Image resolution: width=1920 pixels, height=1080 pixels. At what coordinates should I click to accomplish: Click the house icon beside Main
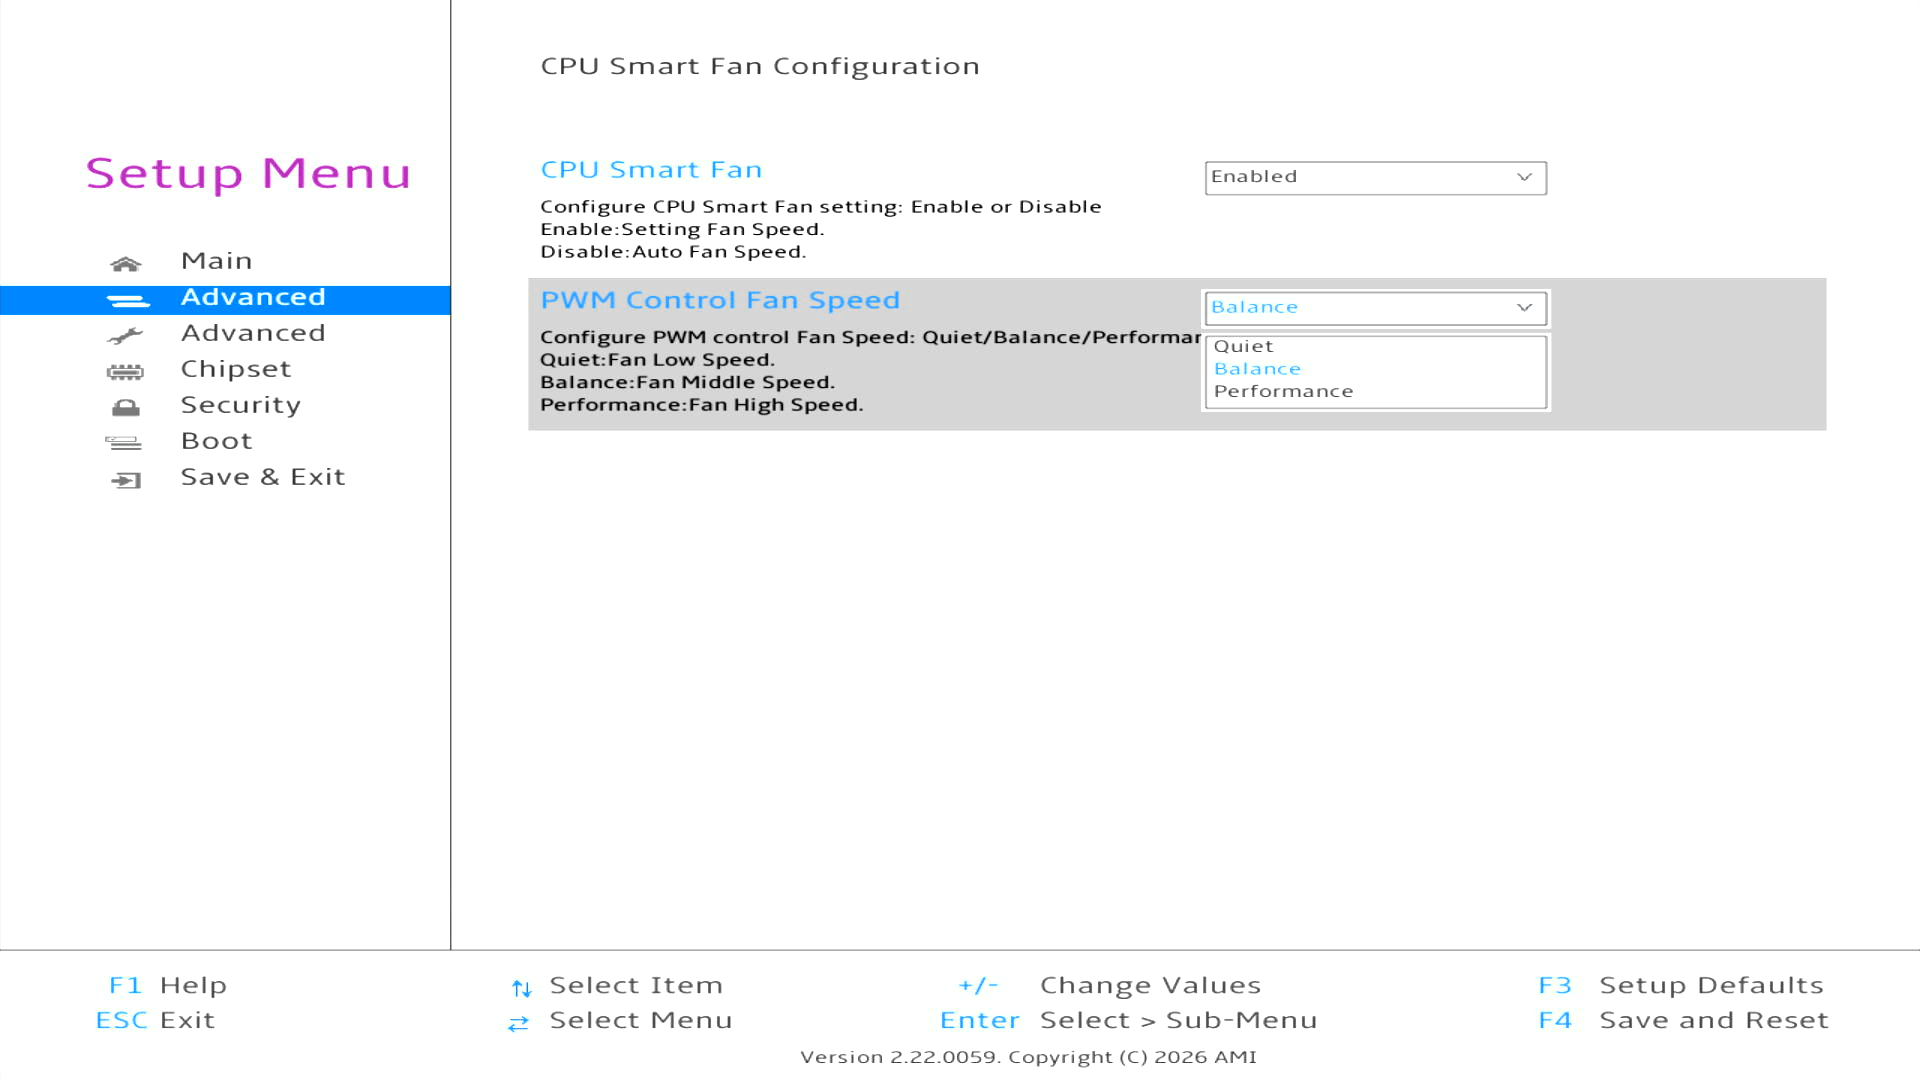(x=126, y=264)
